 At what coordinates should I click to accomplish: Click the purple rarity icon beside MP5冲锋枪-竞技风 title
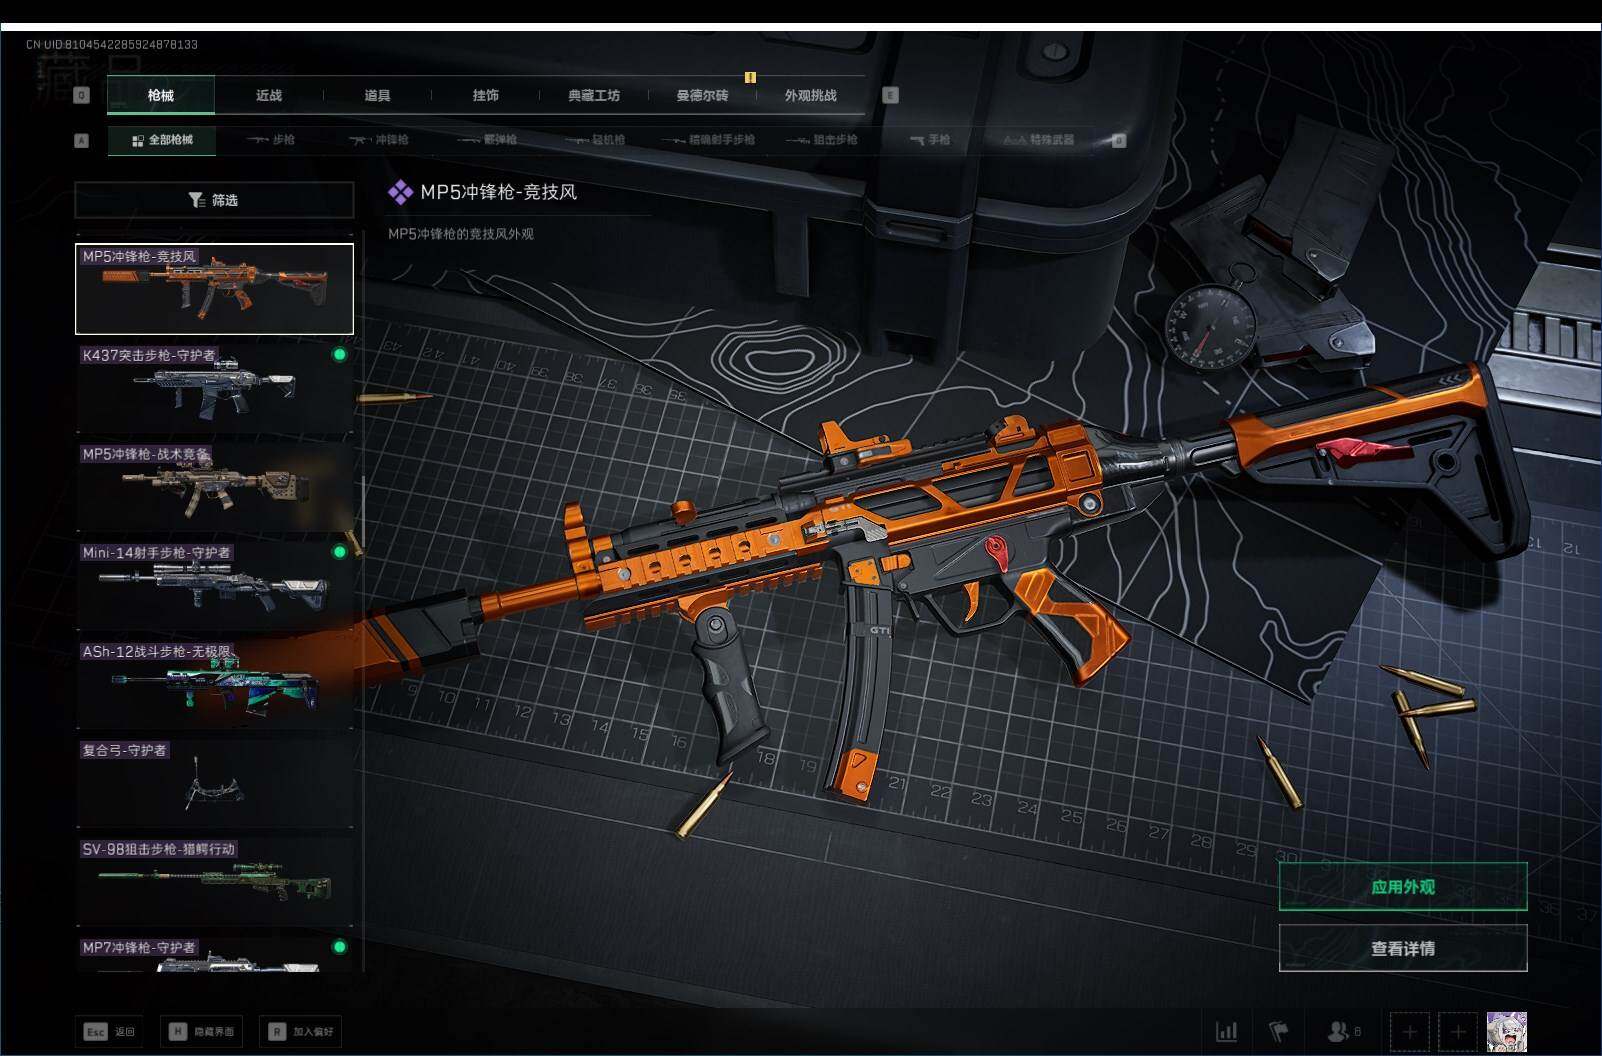point(400,192)
